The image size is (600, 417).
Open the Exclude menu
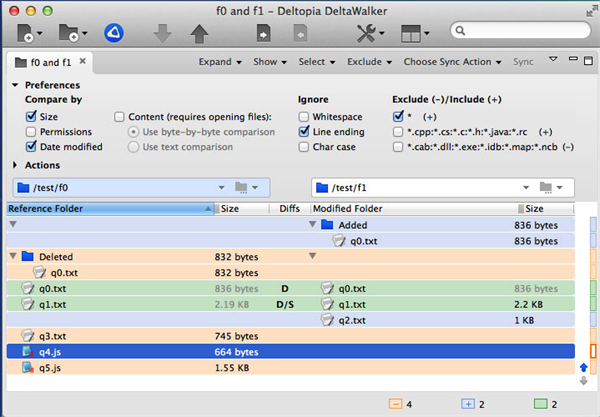(369, 62)
